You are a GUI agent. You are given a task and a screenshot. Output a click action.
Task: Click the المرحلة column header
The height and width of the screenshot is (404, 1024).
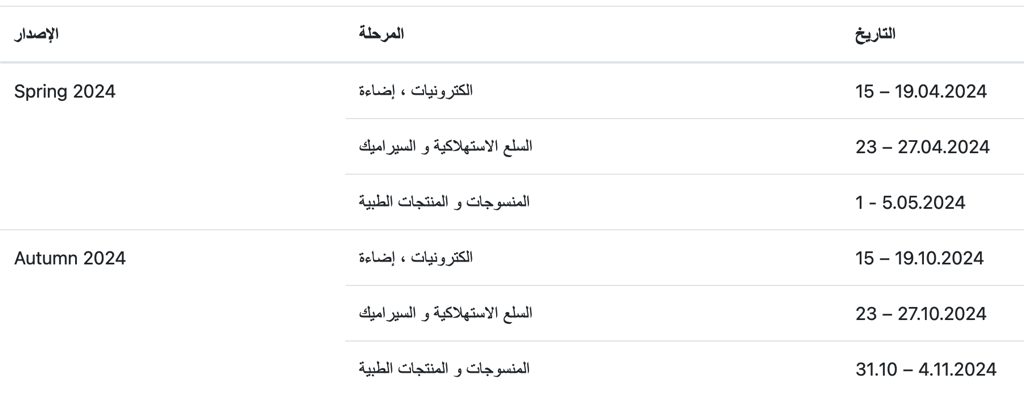pyautogui.click(x=381, y=34)
